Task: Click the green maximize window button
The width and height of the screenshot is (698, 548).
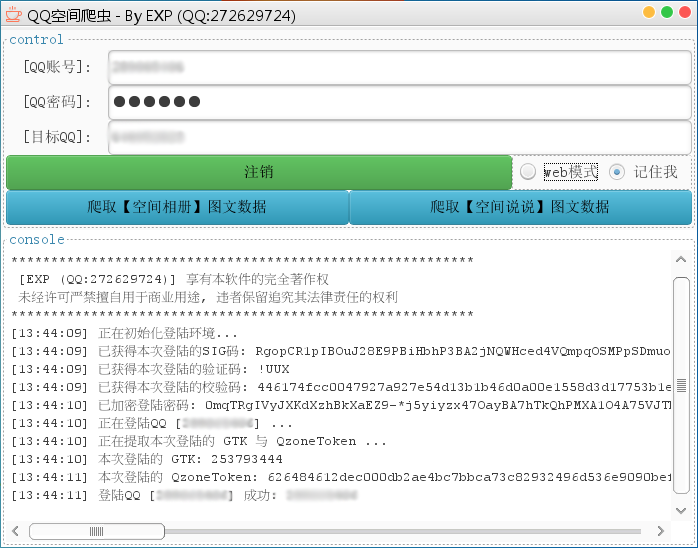Action: 666,12
